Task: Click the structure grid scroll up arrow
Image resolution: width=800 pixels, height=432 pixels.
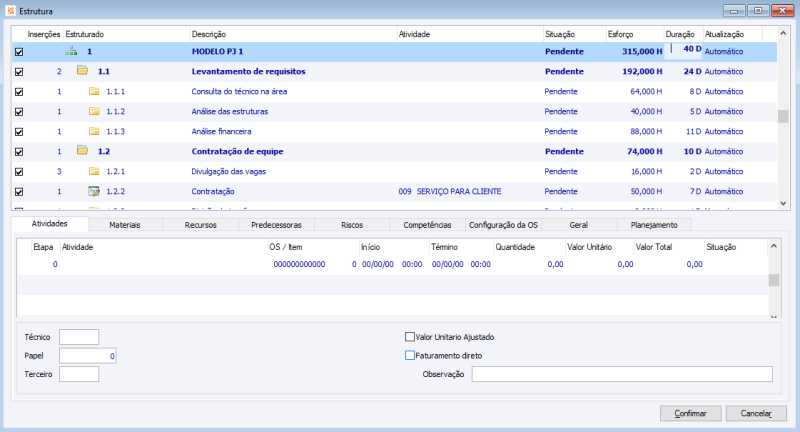Action: tap(783, 33)
